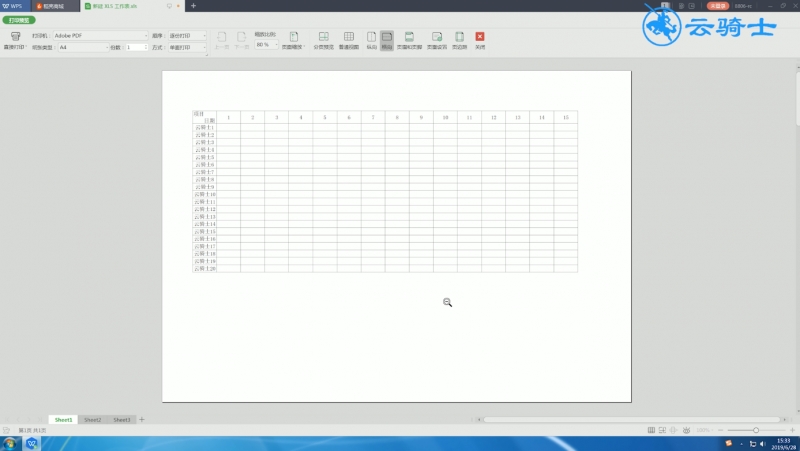Image resolution: width=800 pixels, height=451 pixels.
Task: Switch to the WPS home tab
Action: [x=15, y=6]
